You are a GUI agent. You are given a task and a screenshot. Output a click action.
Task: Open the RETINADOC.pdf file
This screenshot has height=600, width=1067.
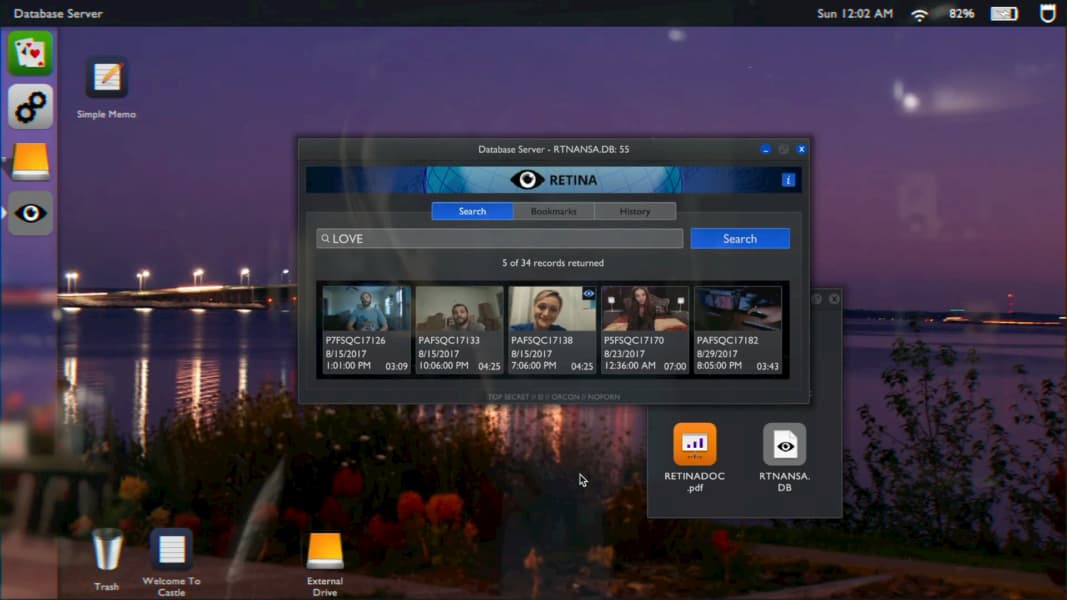[695, 457]
